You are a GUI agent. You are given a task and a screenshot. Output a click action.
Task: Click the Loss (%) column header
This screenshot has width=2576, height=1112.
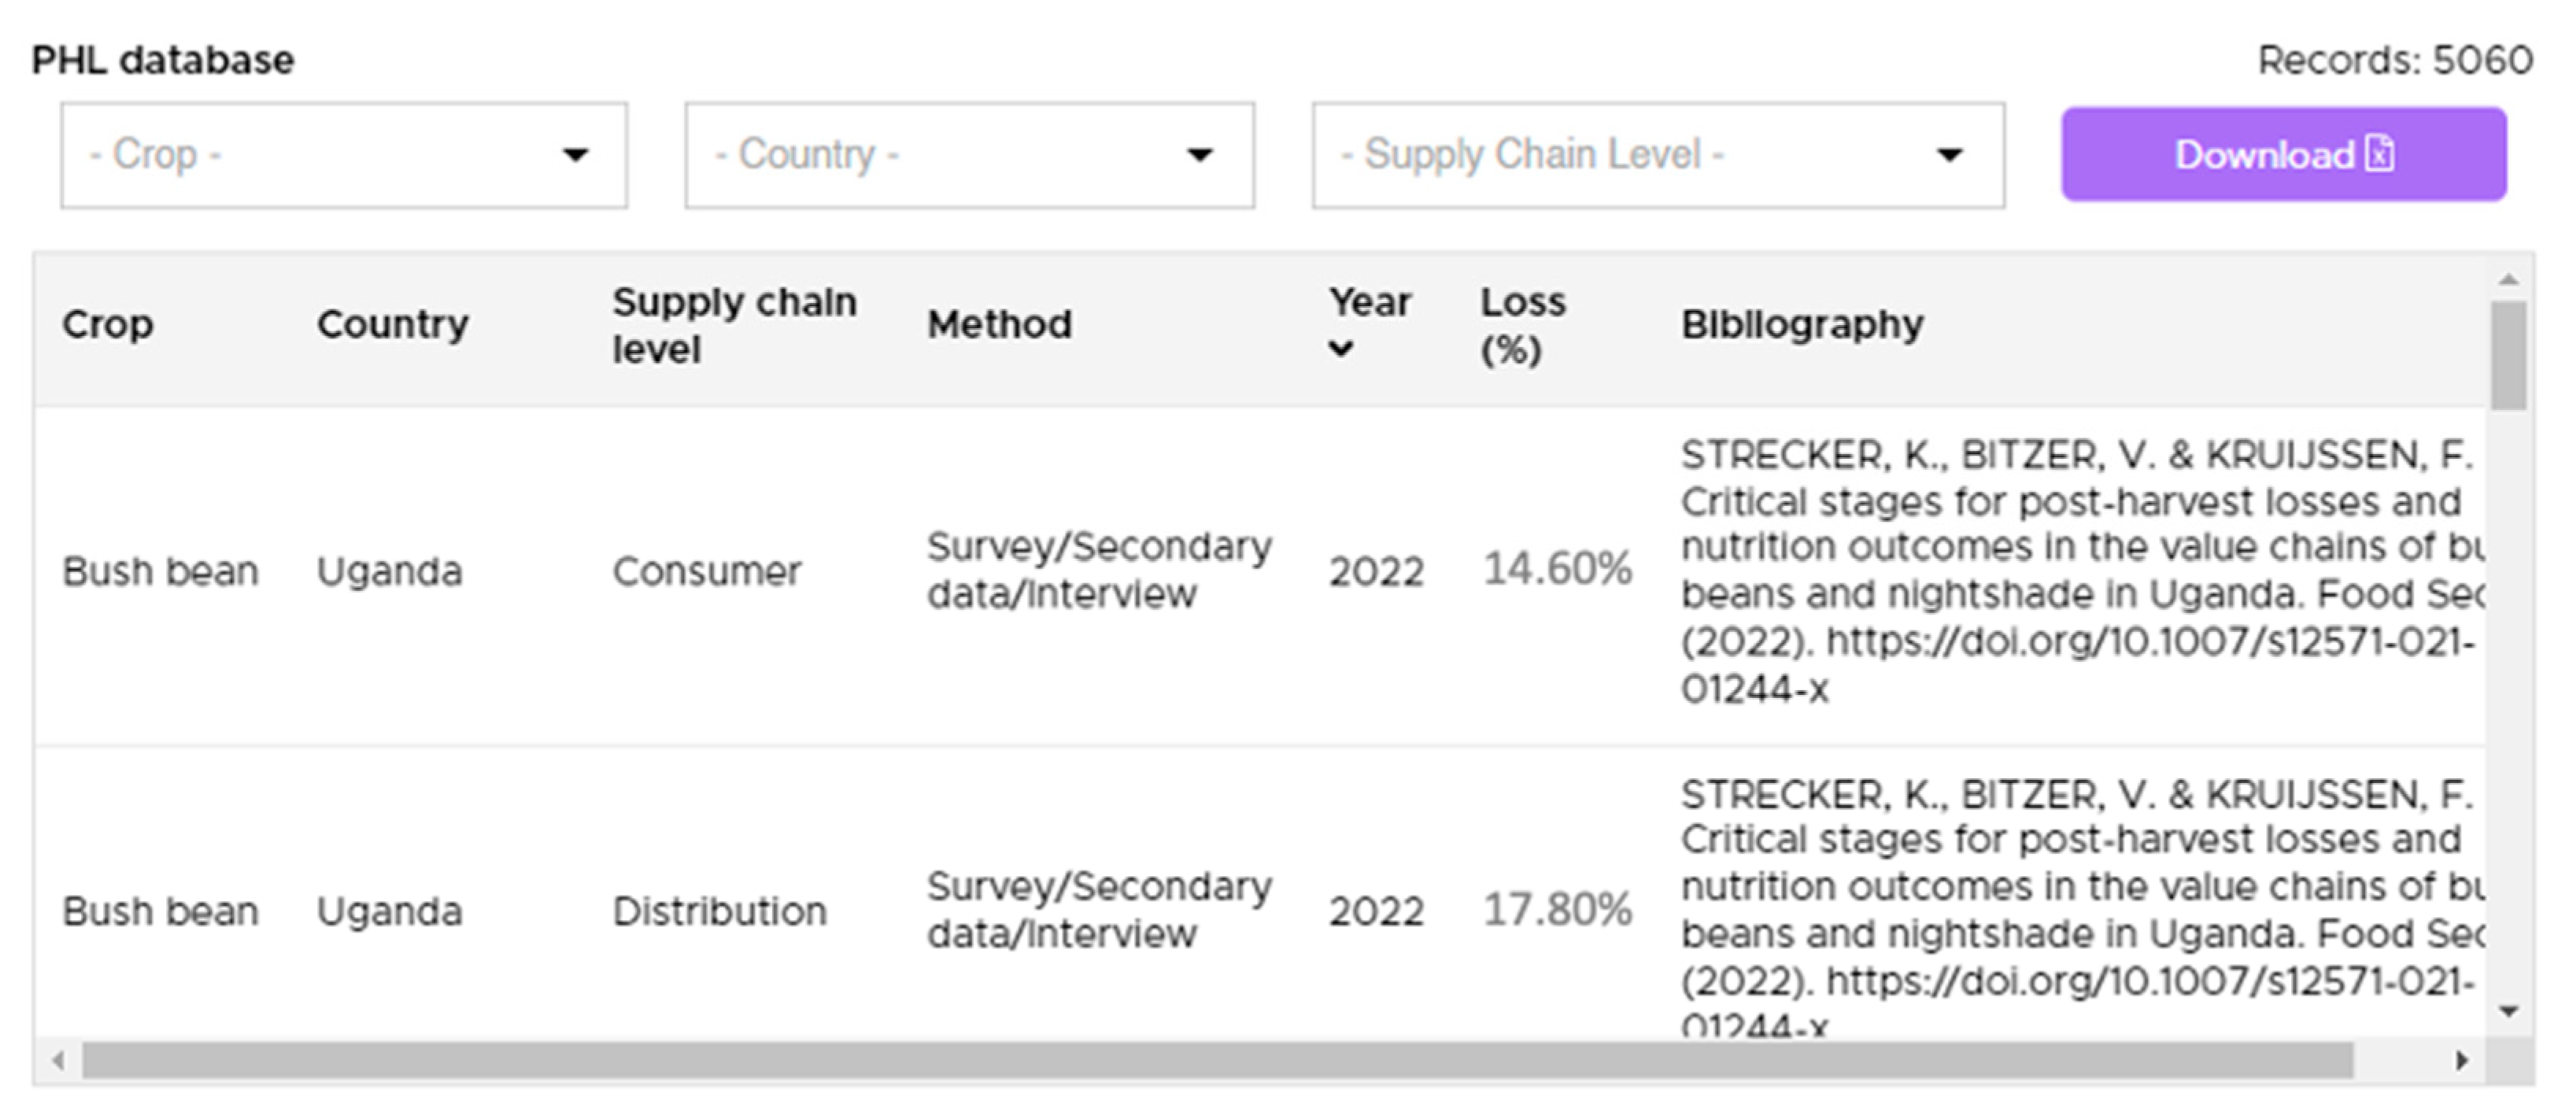pos(1522,325)
